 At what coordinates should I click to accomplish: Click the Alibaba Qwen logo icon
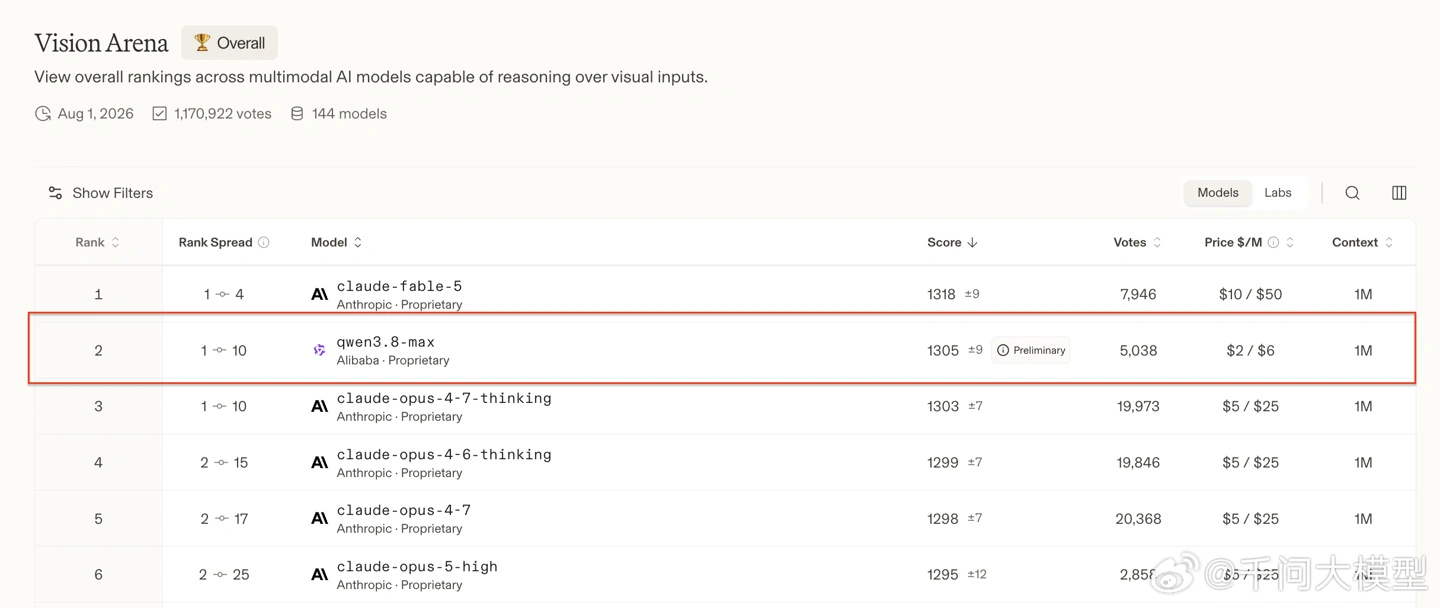pos(320,350)
